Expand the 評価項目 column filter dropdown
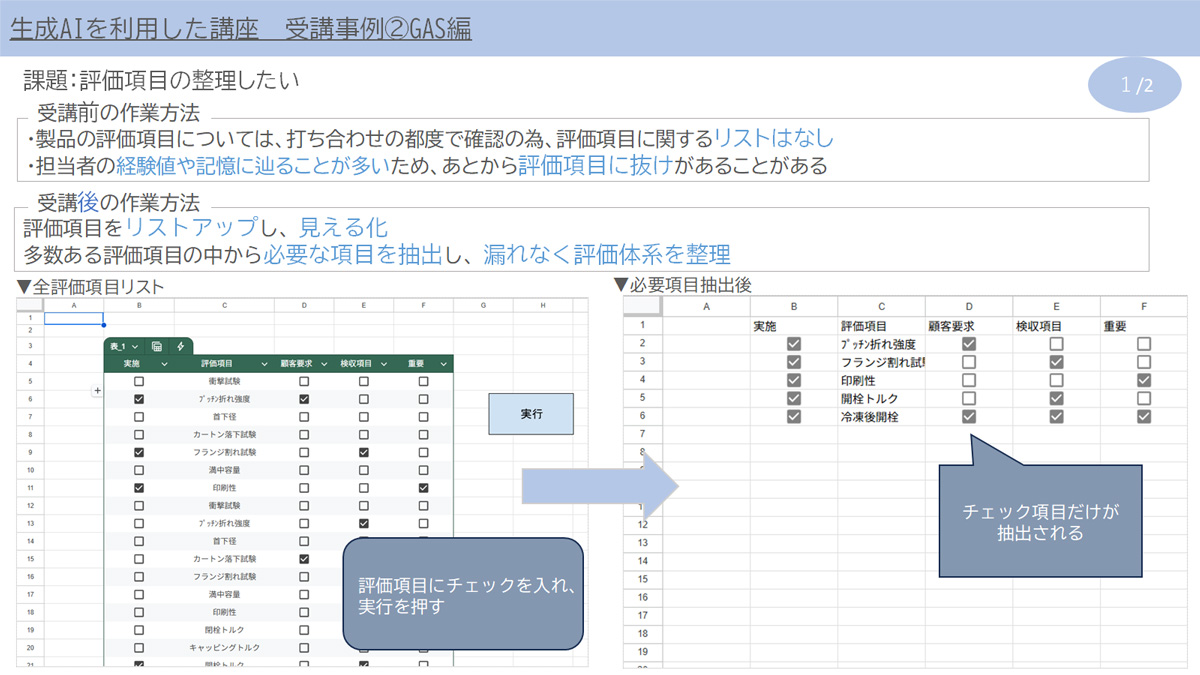This screenshot has width=1200, height=675. [x=264, y=364]
